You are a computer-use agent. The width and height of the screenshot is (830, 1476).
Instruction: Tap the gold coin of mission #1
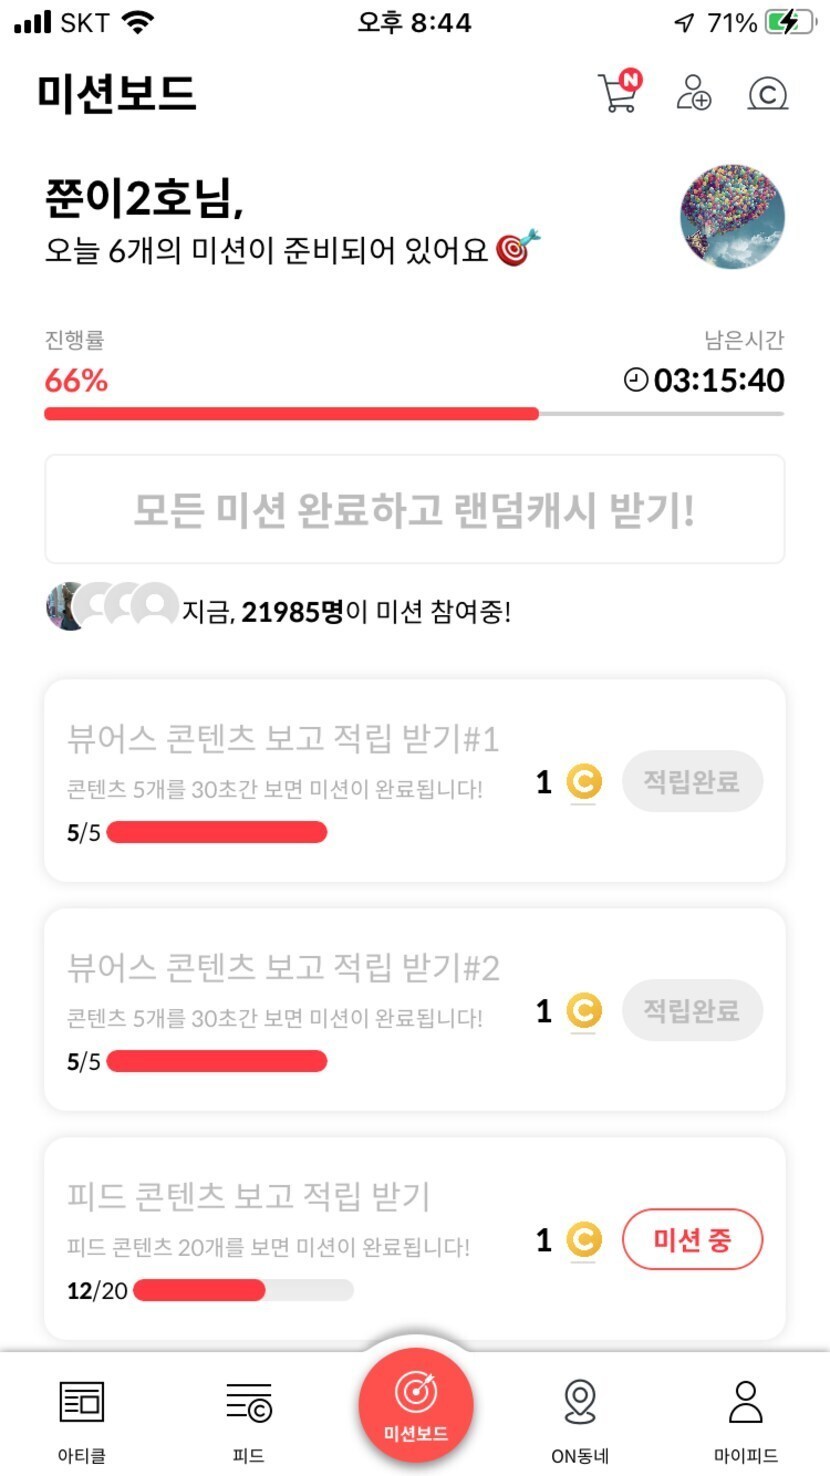click(583, 782)
